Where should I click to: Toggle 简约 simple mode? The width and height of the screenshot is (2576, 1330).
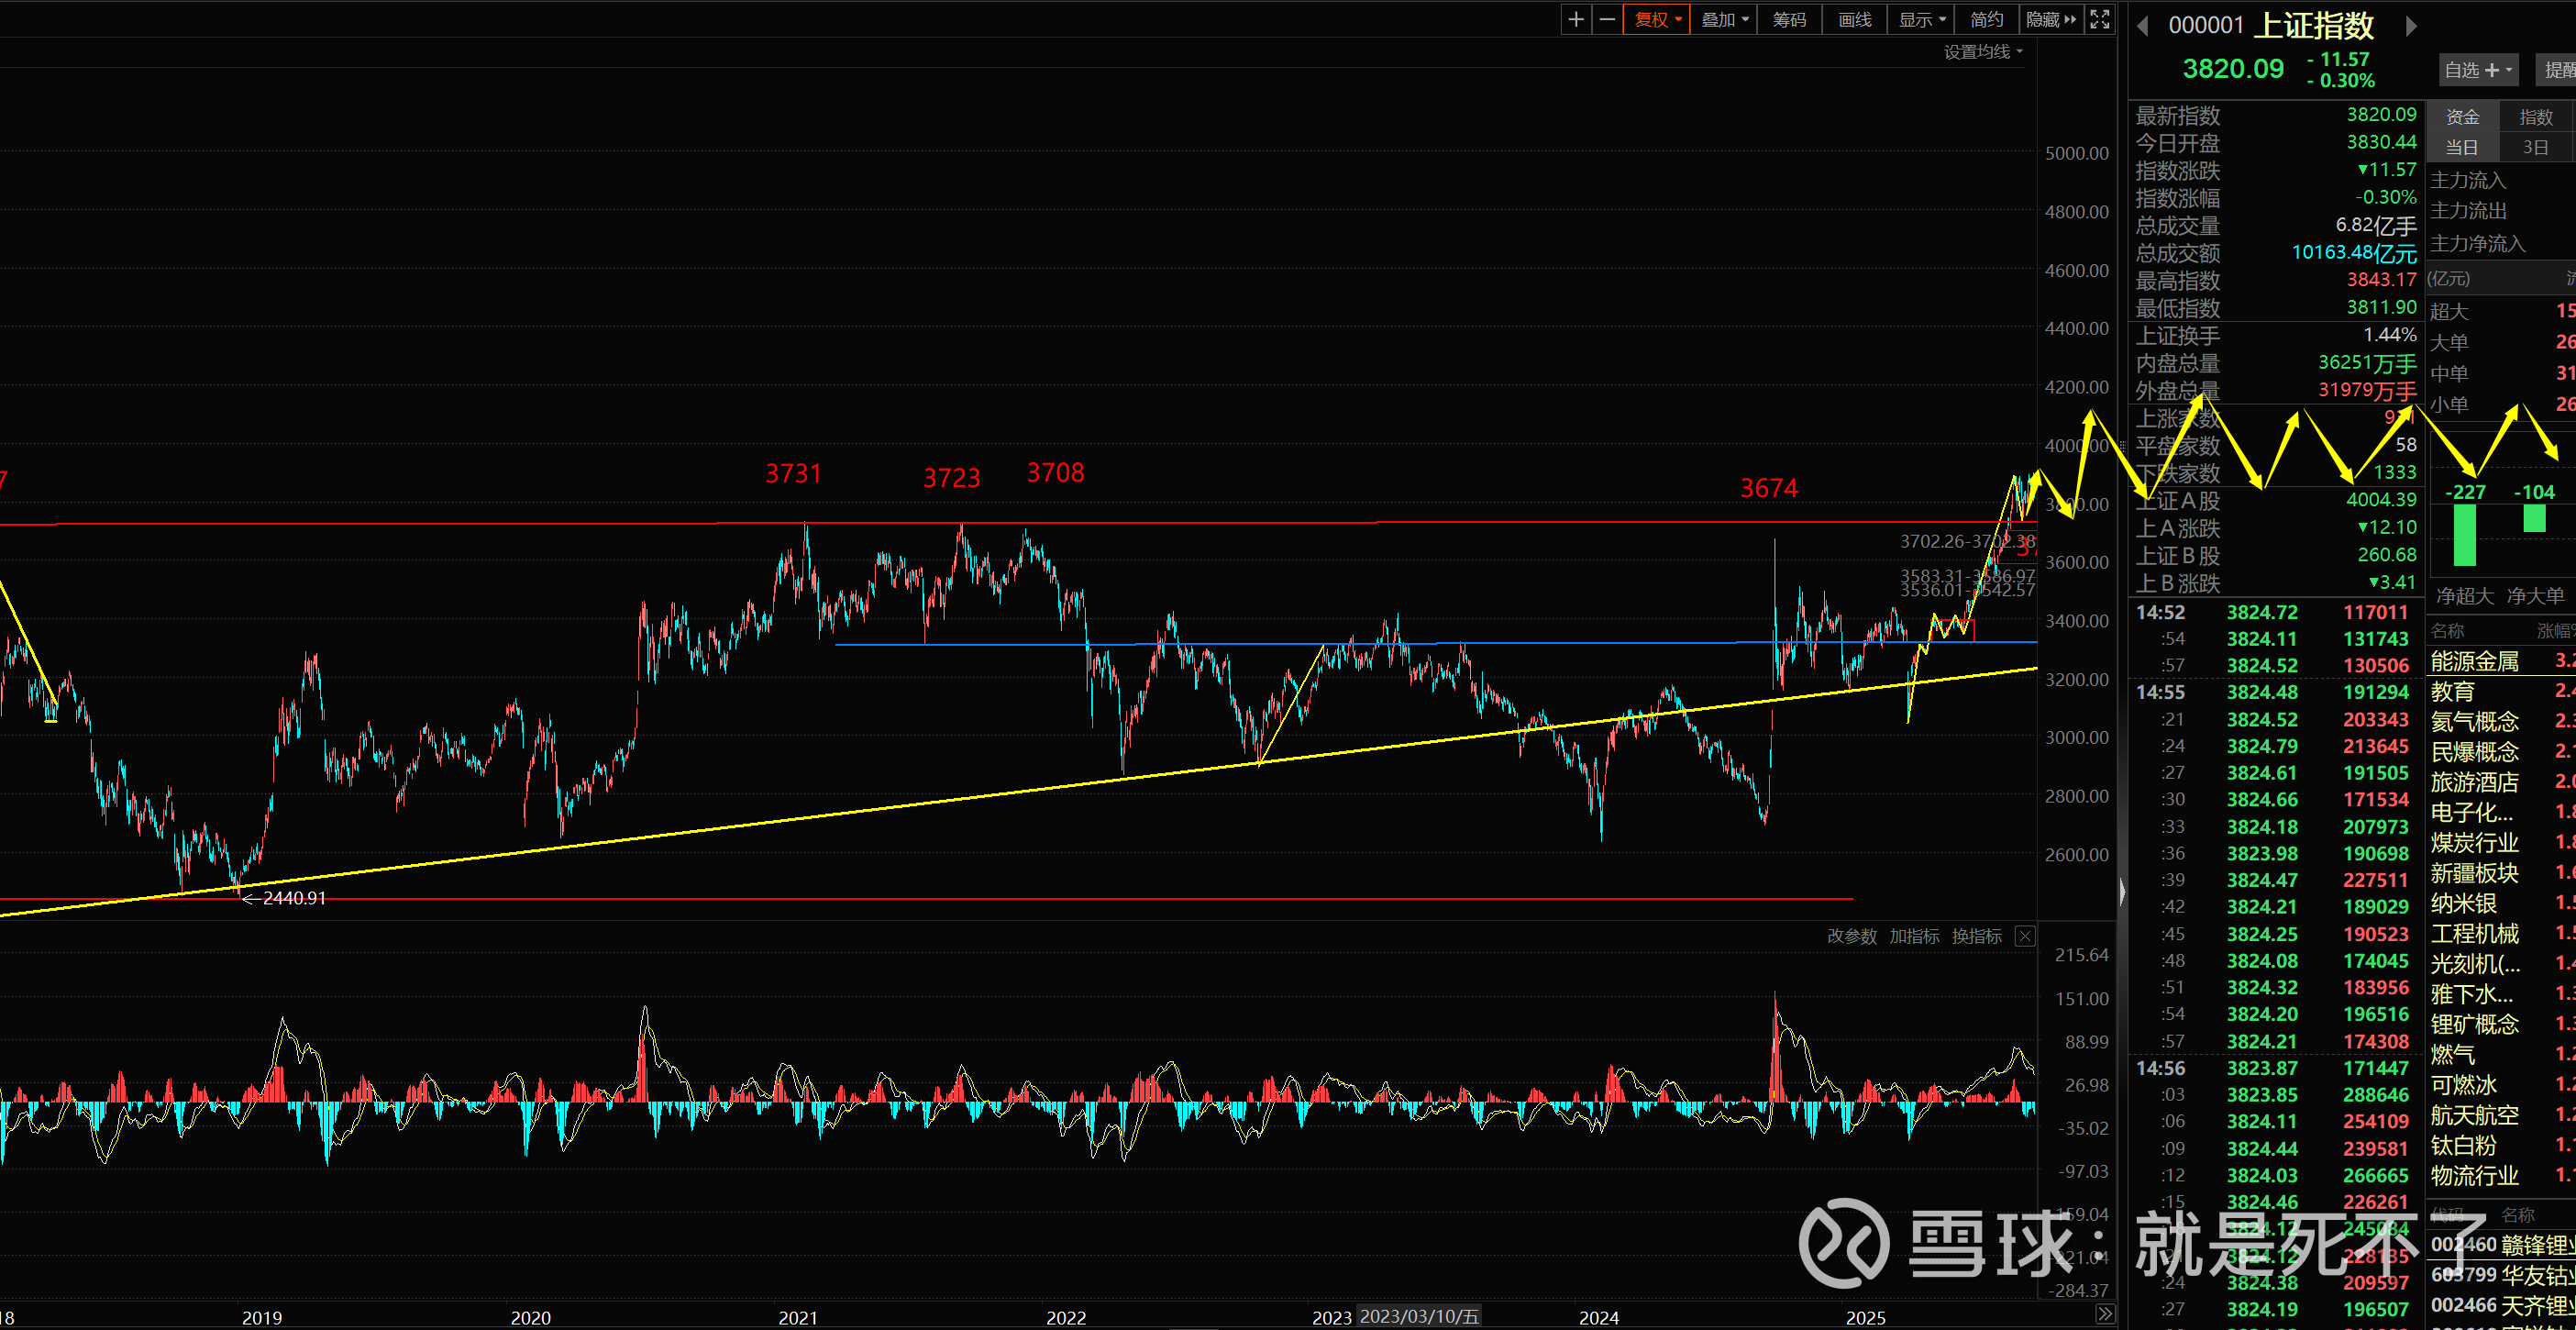tap(1986, 19)
